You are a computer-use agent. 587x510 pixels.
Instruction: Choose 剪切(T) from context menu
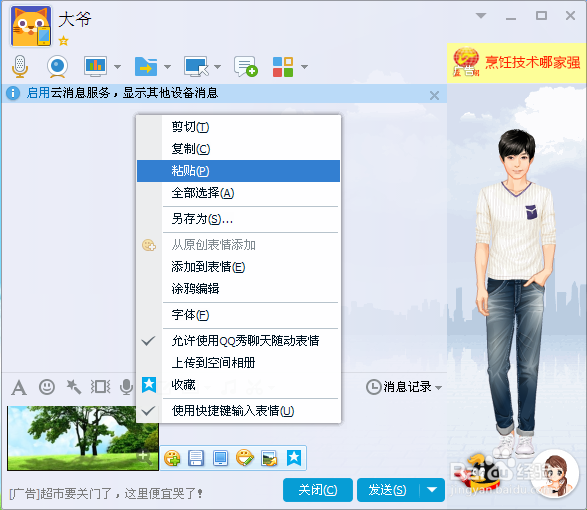(x=238, y=127)
